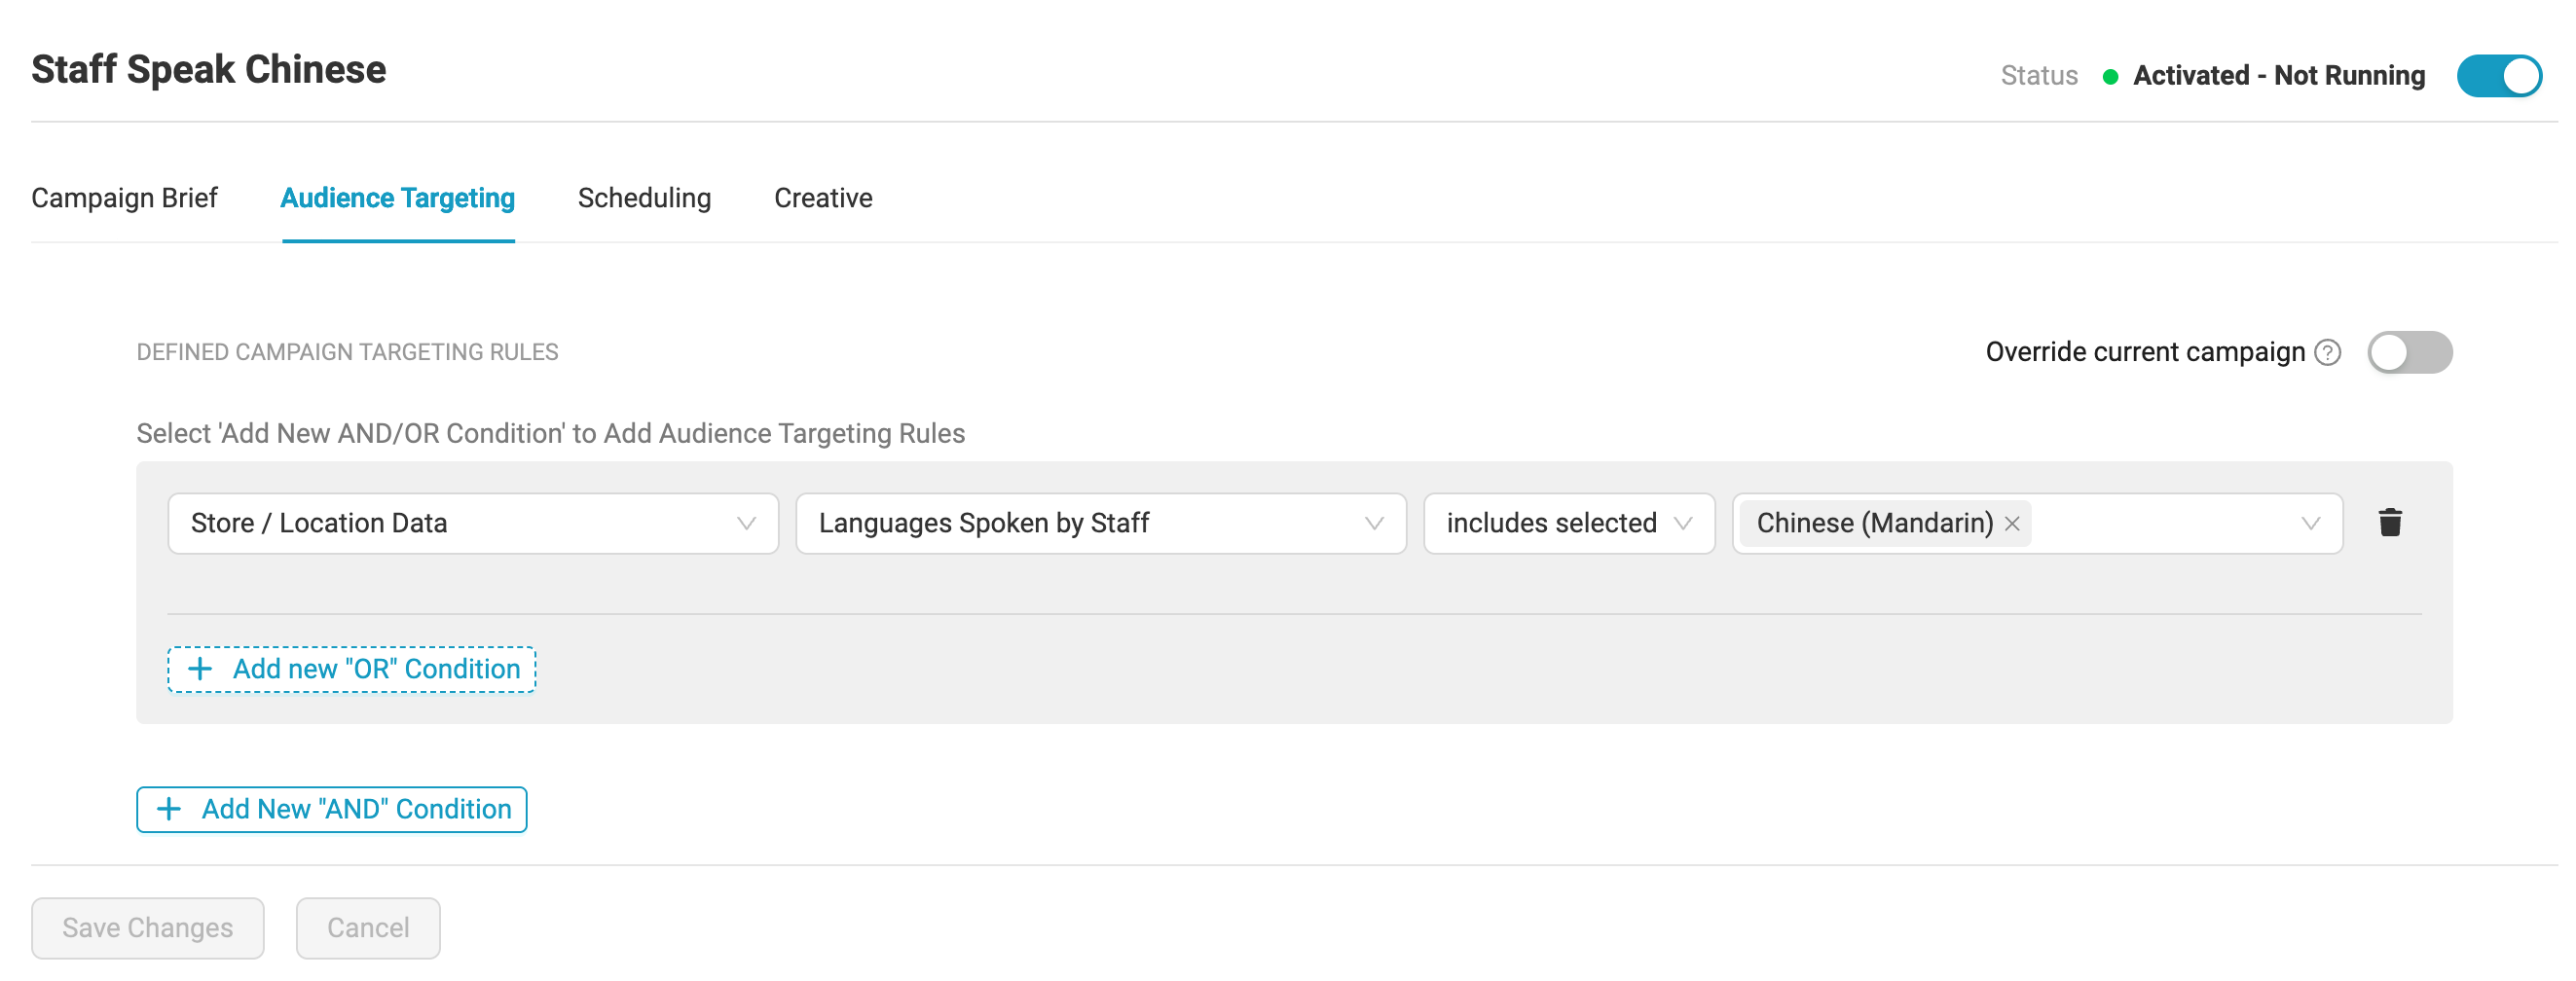Toggle the campaign Activated status switch

2498,76
